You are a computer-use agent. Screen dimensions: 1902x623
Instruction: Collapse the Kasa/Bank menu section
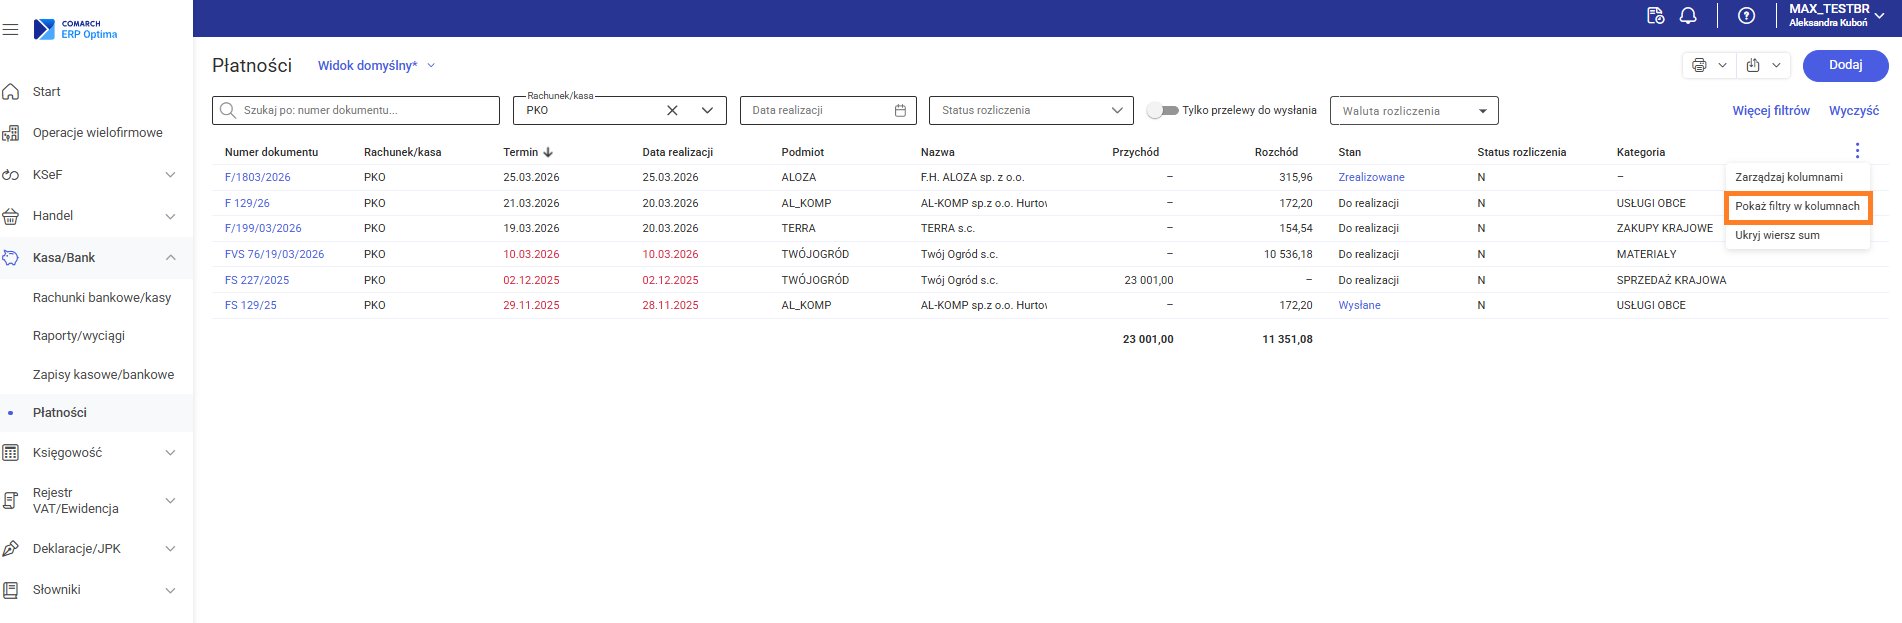(x=170, y=258)
